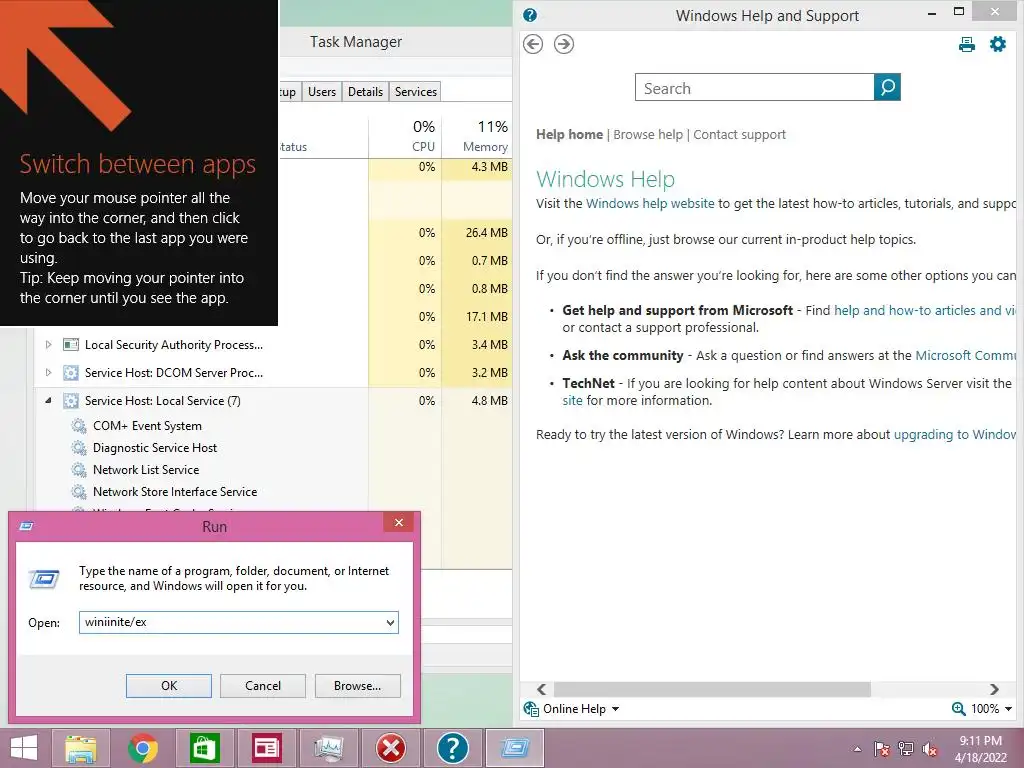The image size is (1024, 768).
Task: Open the Contact support link
Action: coord(739,135)
